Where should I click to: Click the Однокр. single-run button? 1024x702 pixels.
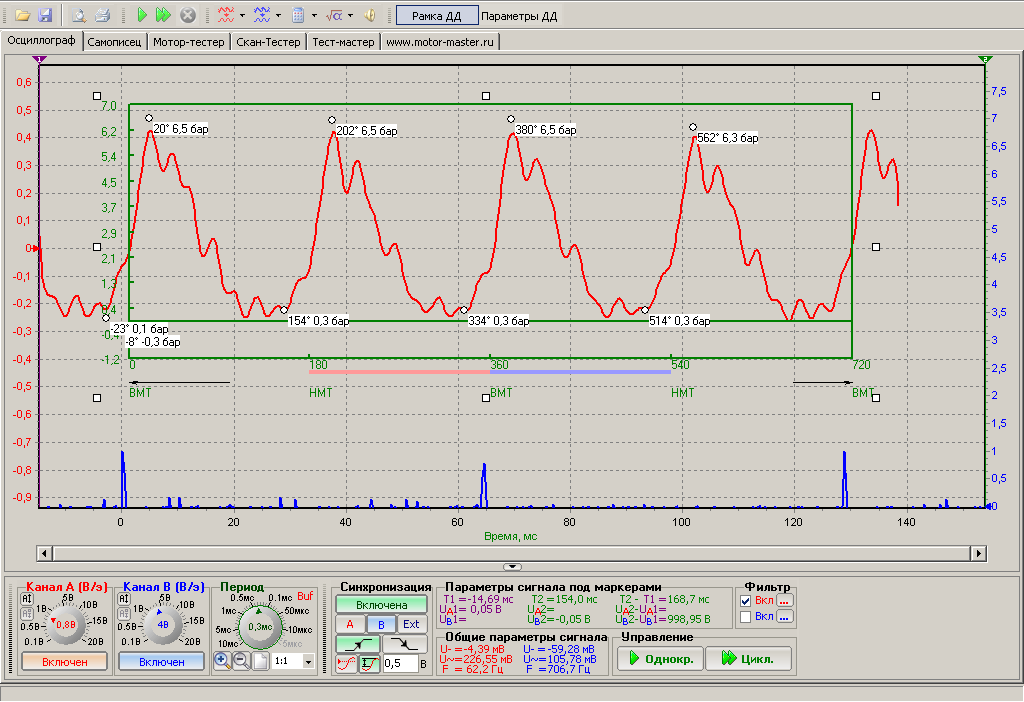(x=660, y=658)
